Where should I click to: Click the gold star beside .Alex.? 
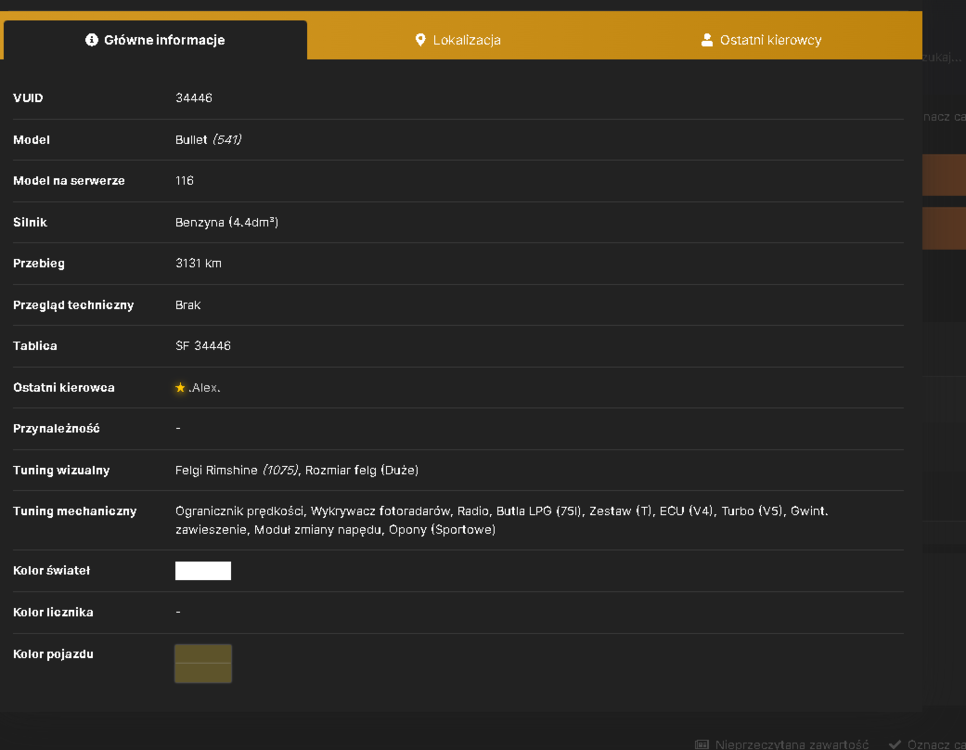pos(180,388)
